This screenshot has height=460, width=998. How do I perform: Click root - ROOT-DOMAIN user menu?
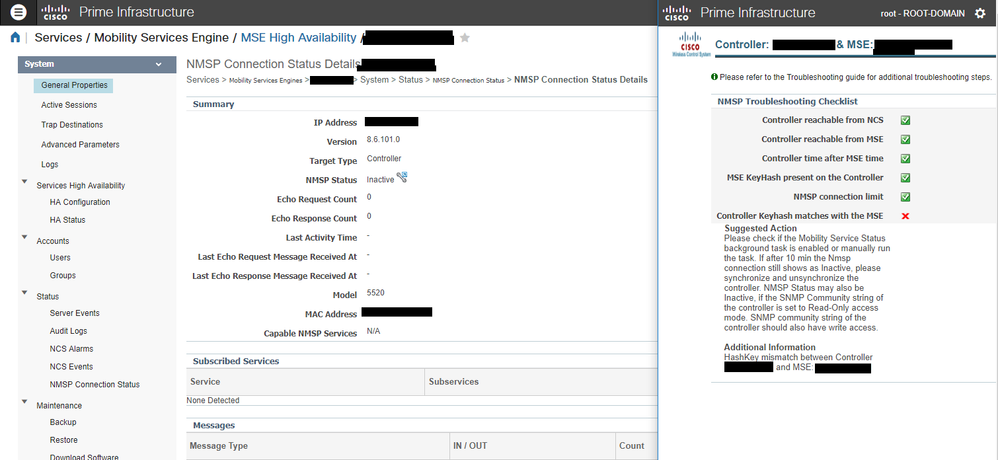click(x=923, y=13)
